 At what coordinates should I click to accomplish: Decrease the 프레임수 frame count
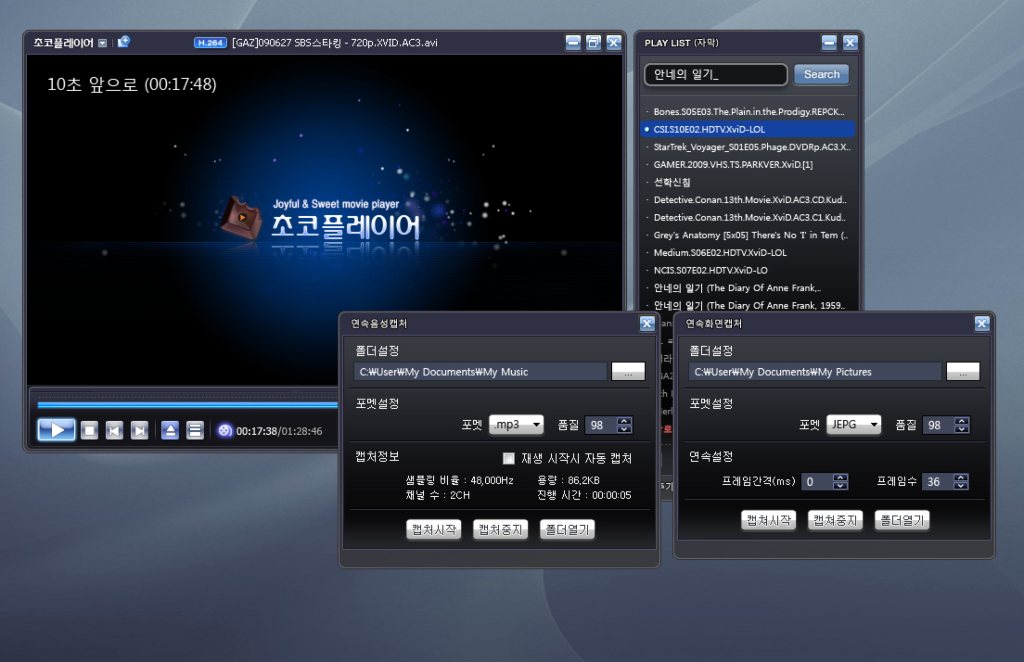tap(961, 486)
